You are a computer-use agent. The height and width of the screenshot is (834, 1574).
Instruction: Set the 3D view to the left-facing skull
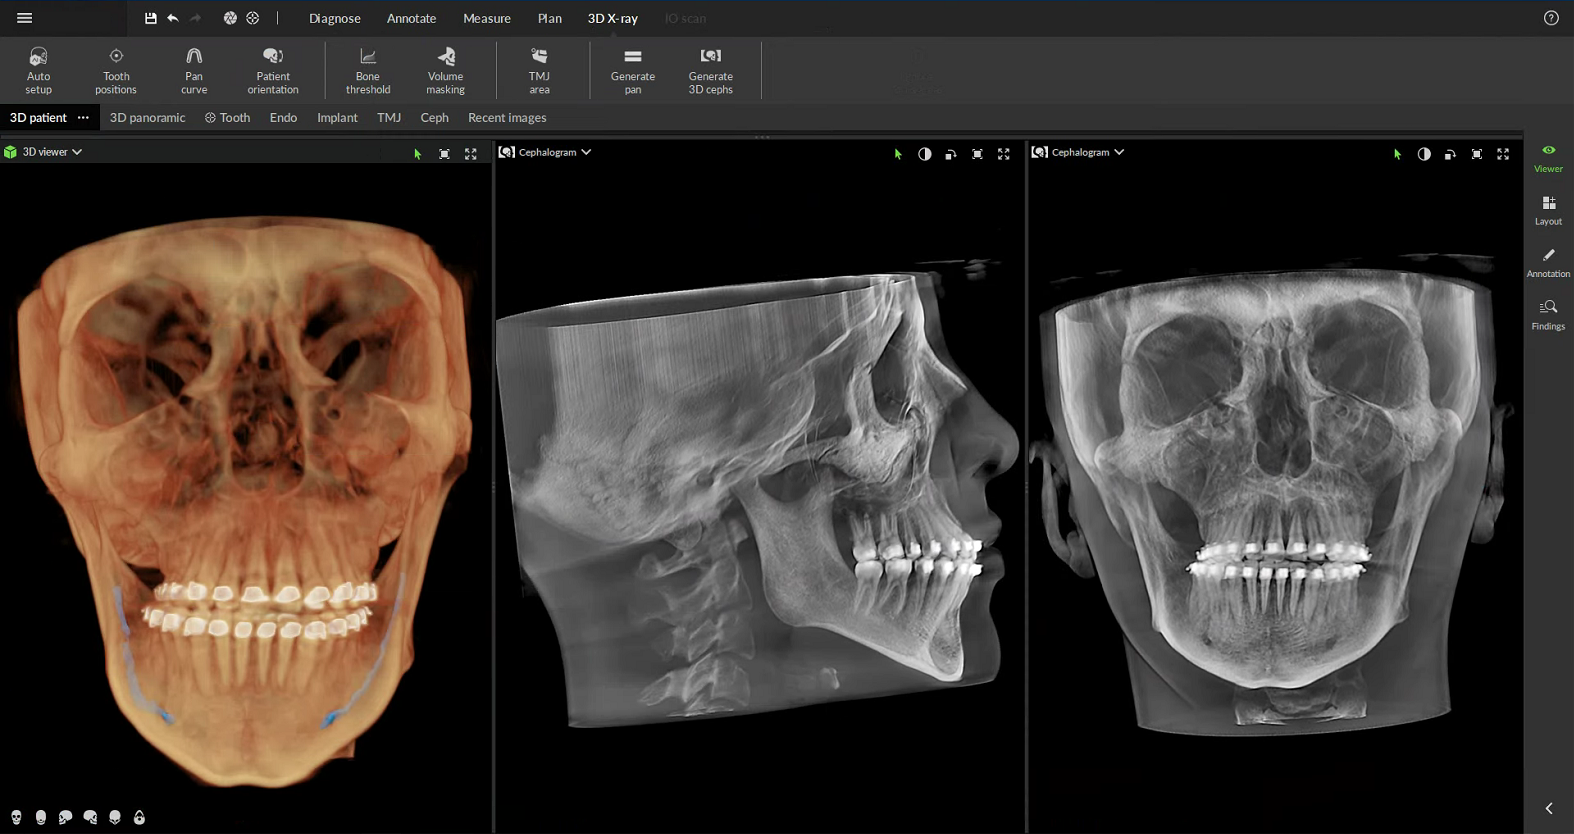tap(65, 817)
